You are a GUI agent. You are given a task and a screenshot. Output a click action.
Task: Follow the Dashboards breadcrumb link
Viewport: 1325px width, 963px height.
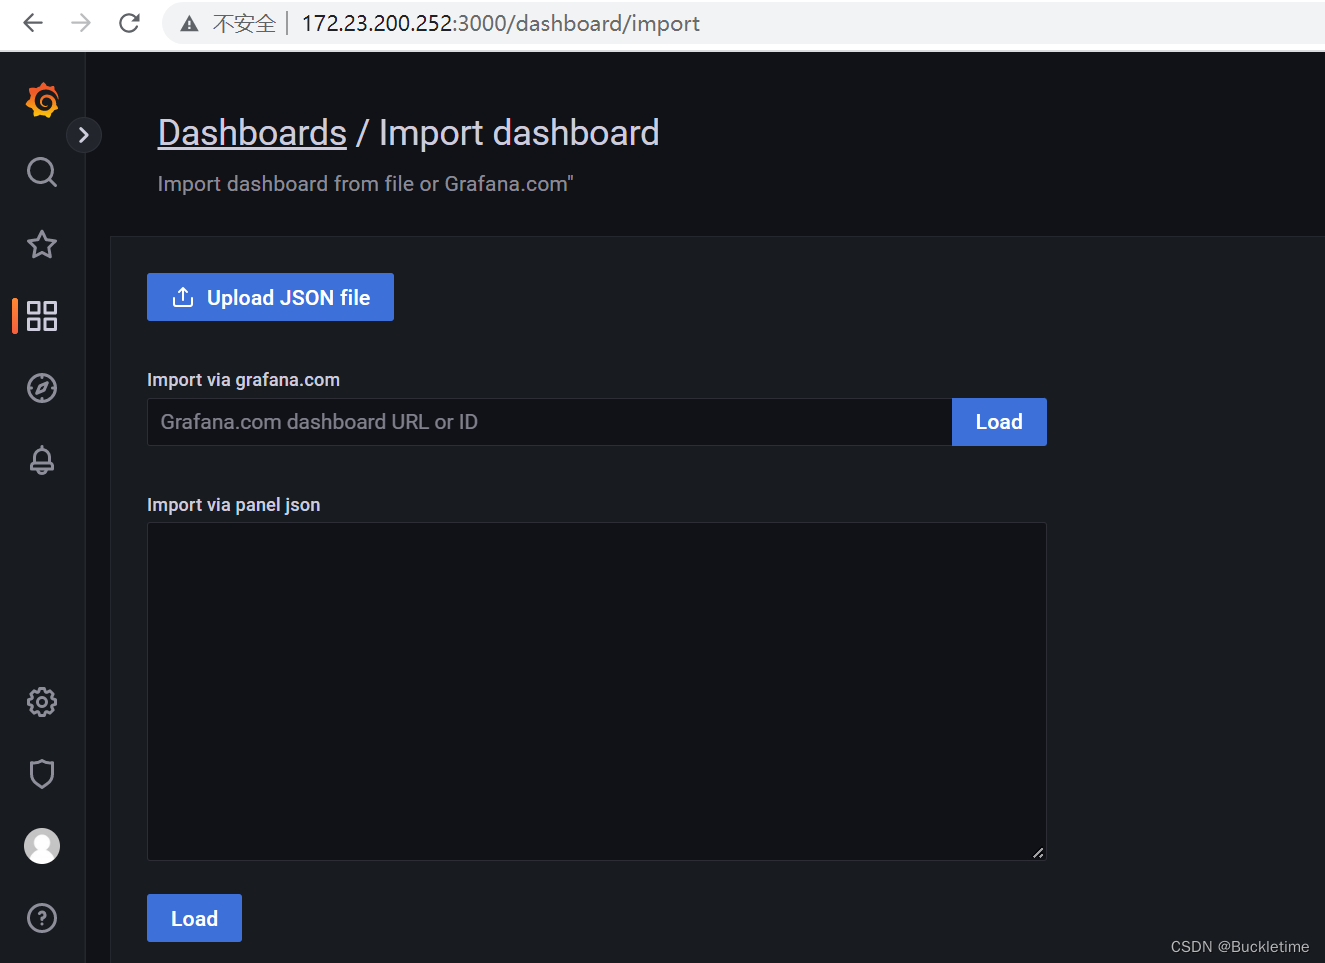point(252,133)
